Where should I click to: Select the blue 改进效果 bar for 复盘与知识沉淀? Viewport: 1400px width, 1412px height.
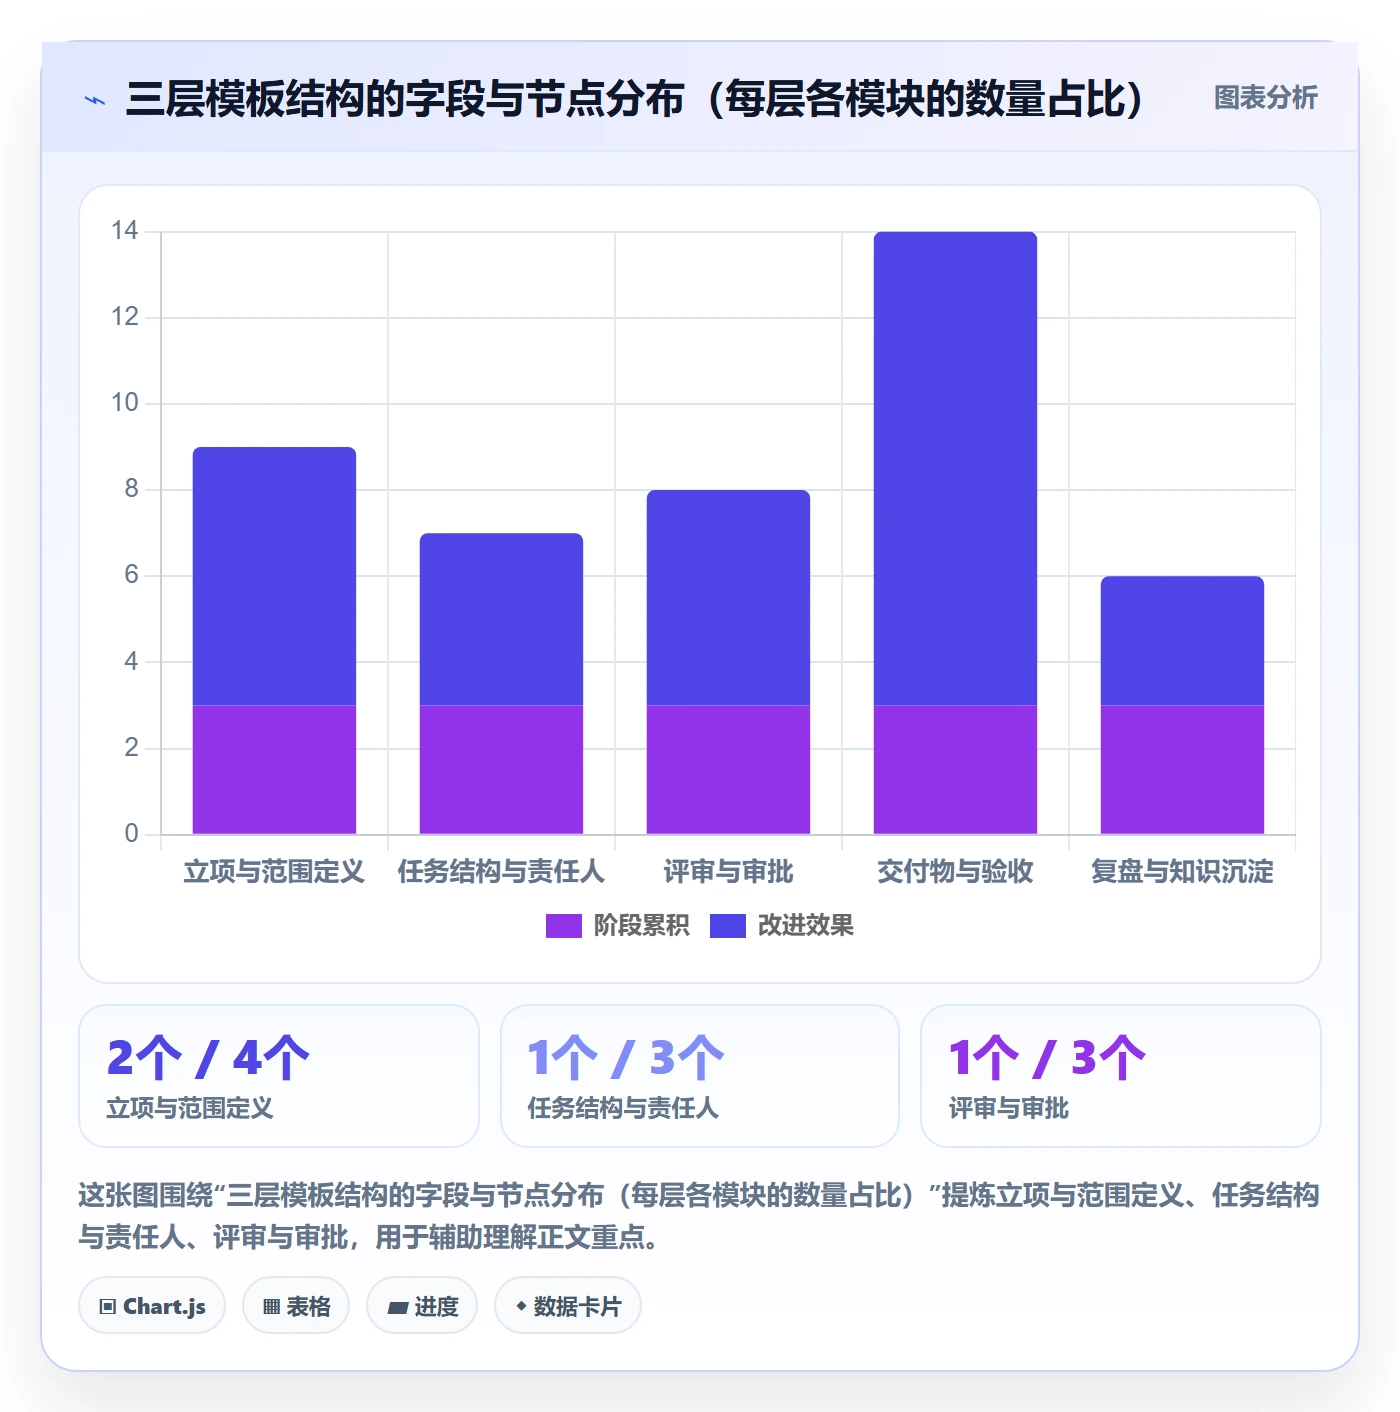1182,640
